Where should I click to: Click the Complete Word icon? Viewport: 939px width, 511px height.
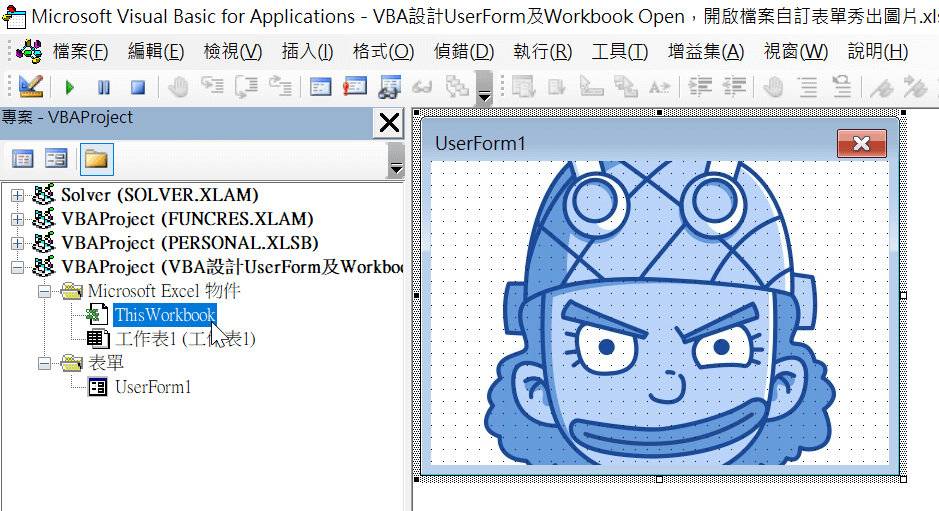tap(659, 87)
